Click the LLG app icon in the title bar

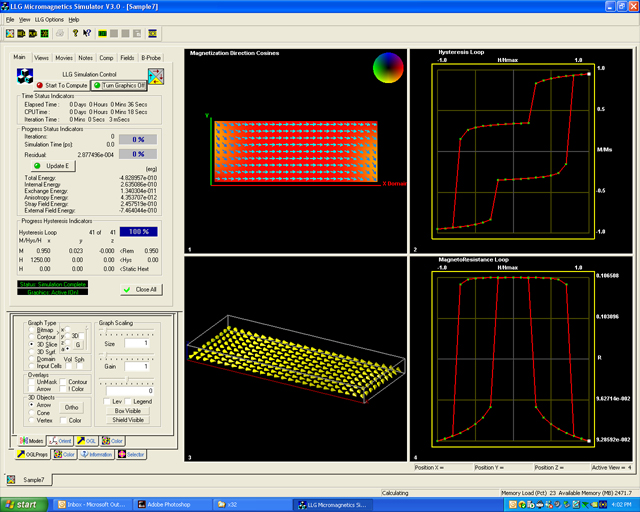coord(5,7)
